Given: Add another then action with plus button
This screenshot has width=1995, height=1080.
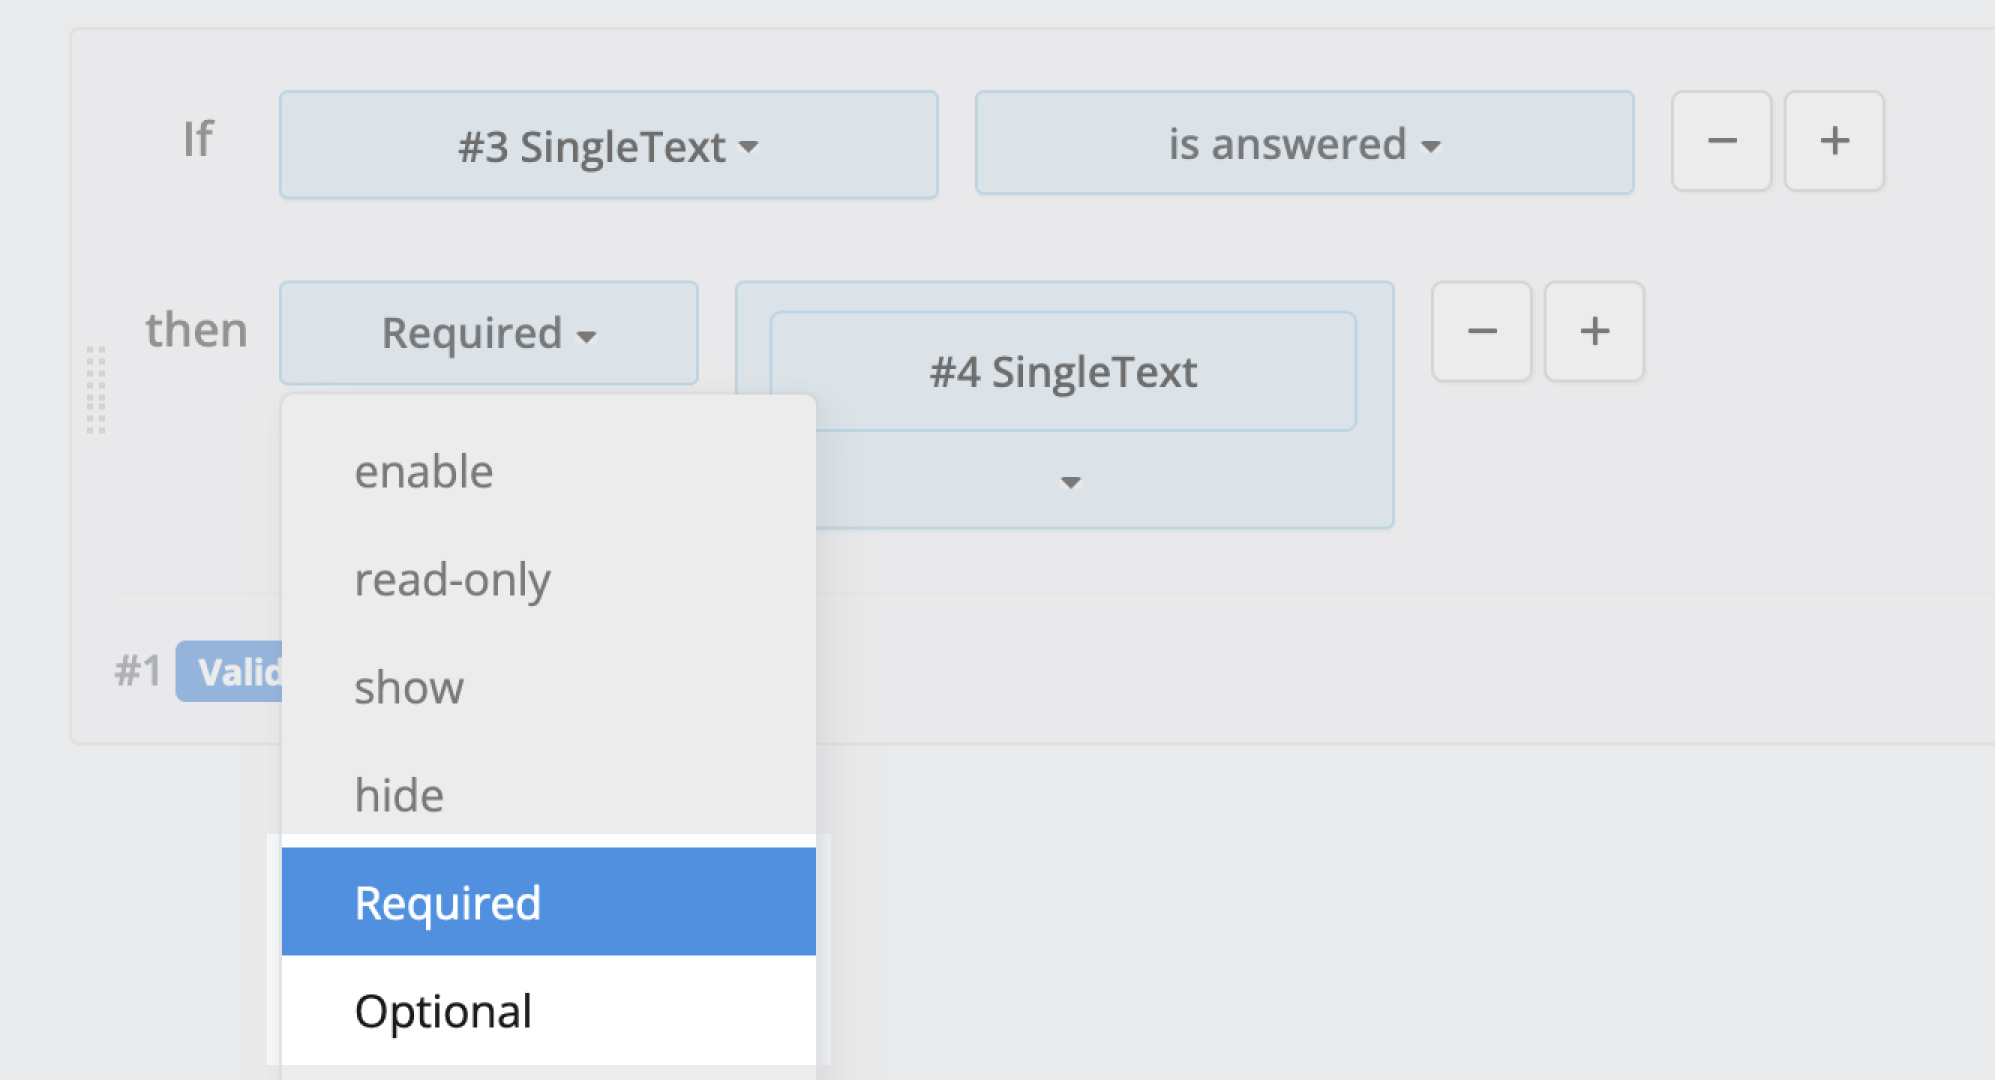Looking at the screenshot, I should click(x=1594, y=331).
